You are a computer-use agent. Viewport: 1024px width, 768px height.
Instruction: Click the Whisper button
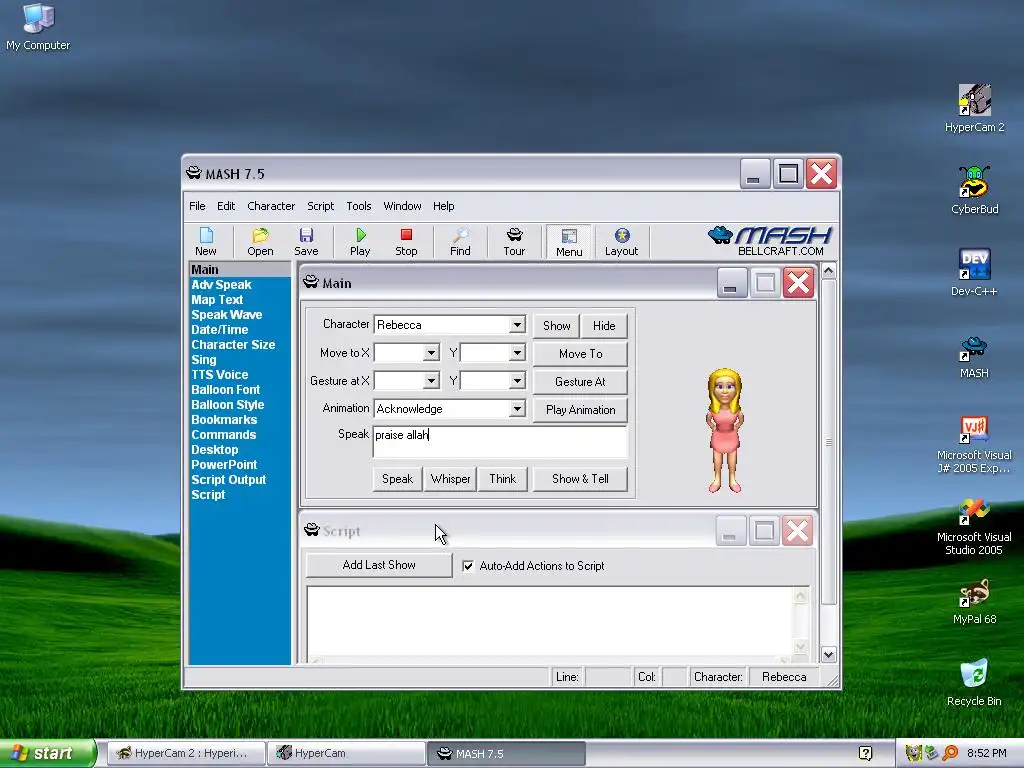coord(450,479)
